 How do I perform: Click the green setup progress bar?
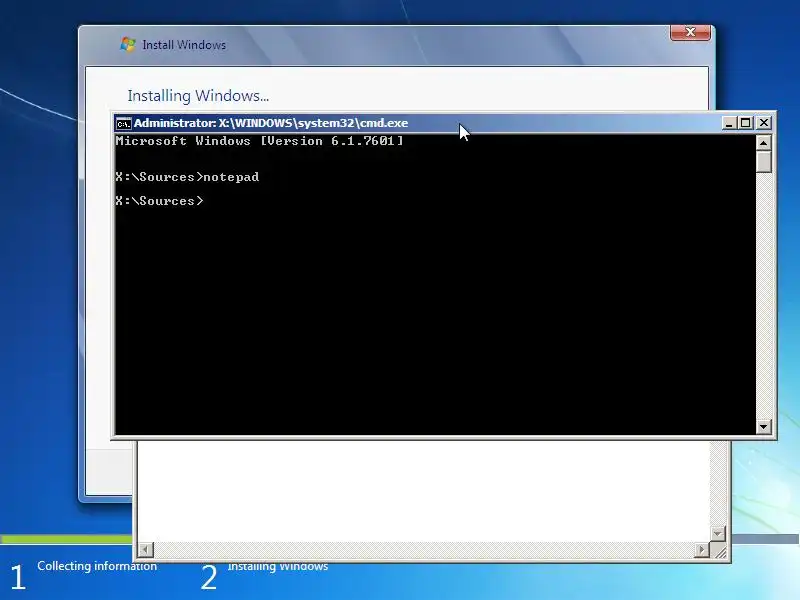click(x=66, y=539)
